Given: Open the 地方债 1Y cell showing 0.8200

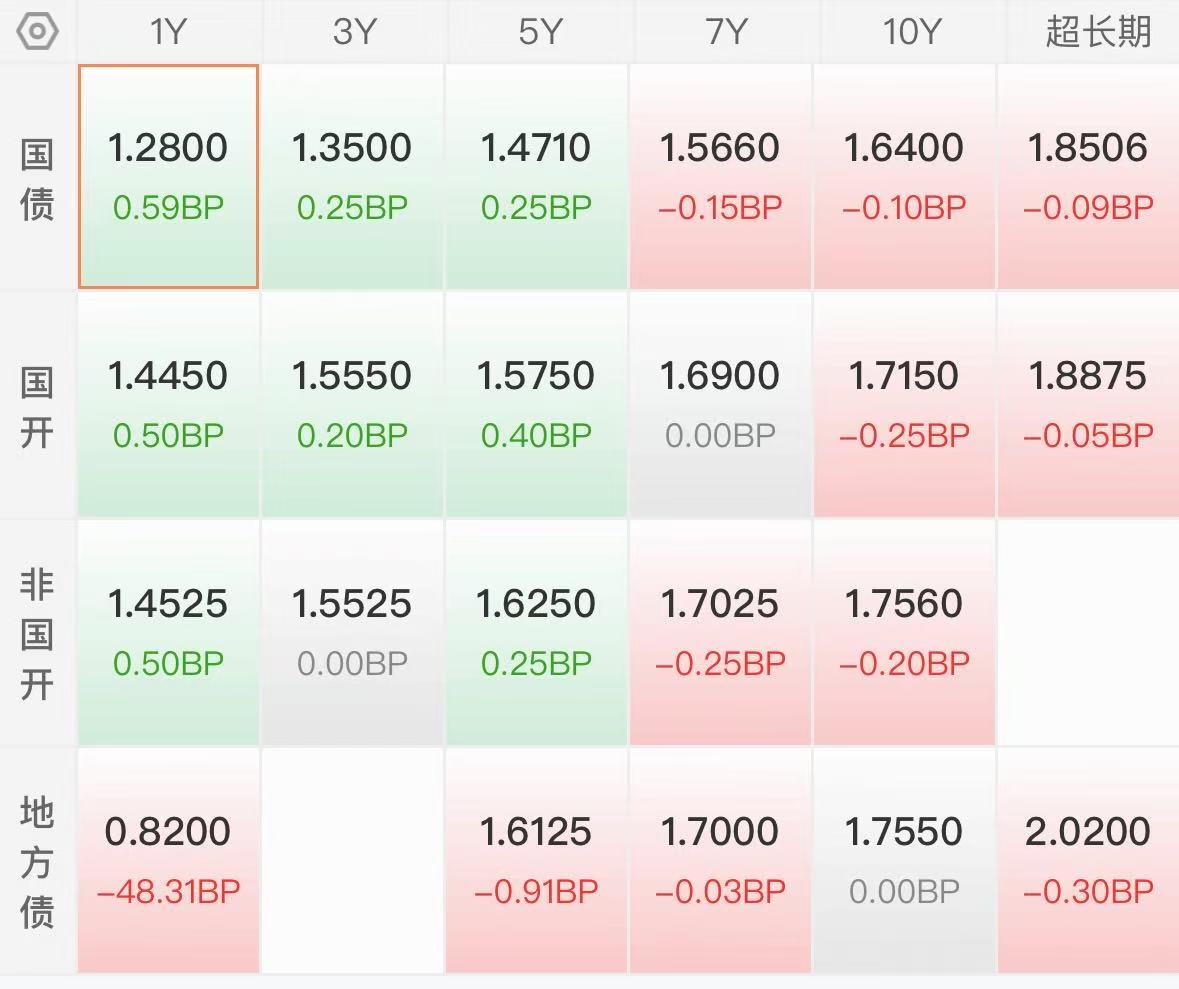Looking at the screenshot, I should (168, 860).
